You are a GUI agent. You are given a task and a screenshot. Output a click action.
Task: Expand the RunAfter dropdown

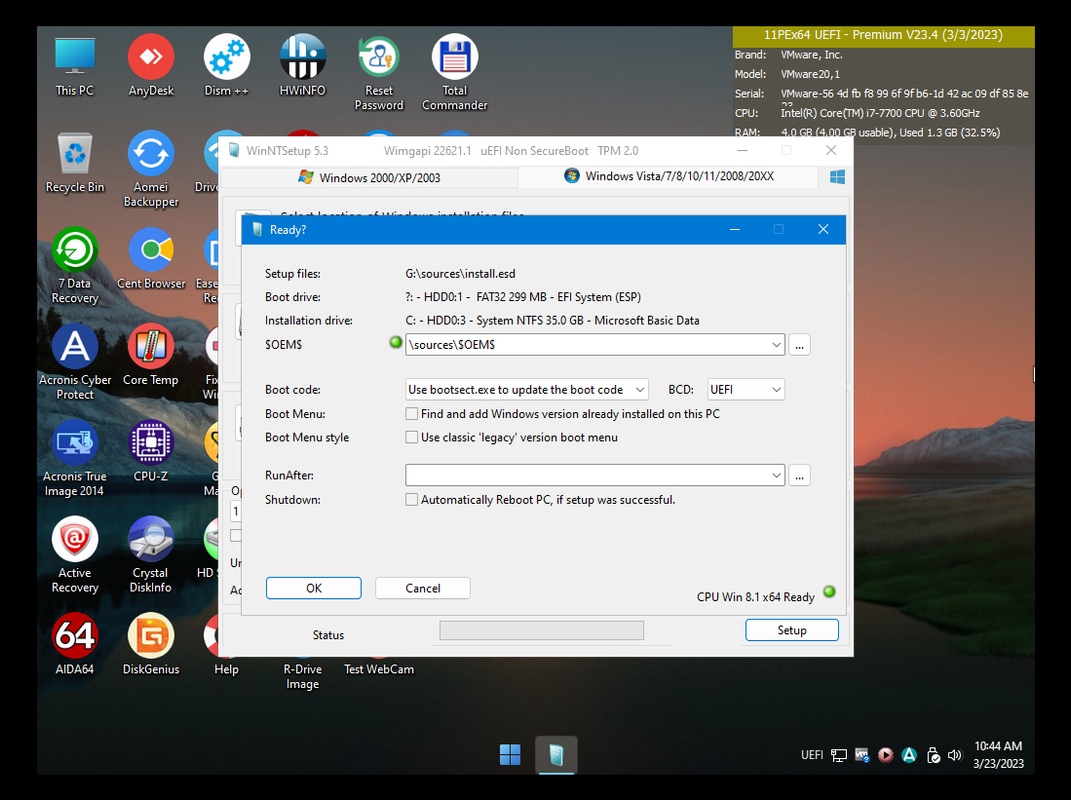[x=776, y=475]
